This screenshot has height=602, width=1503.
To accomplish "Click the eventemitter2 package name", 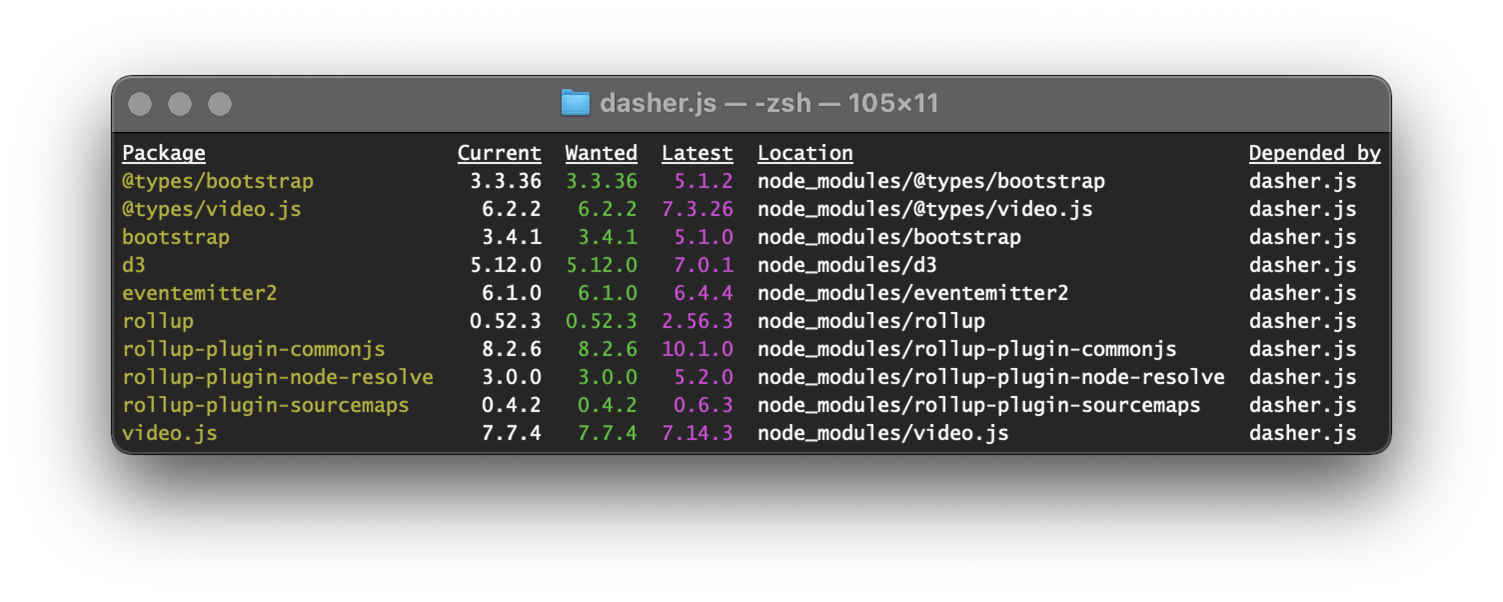I will [x=200, y=293].
